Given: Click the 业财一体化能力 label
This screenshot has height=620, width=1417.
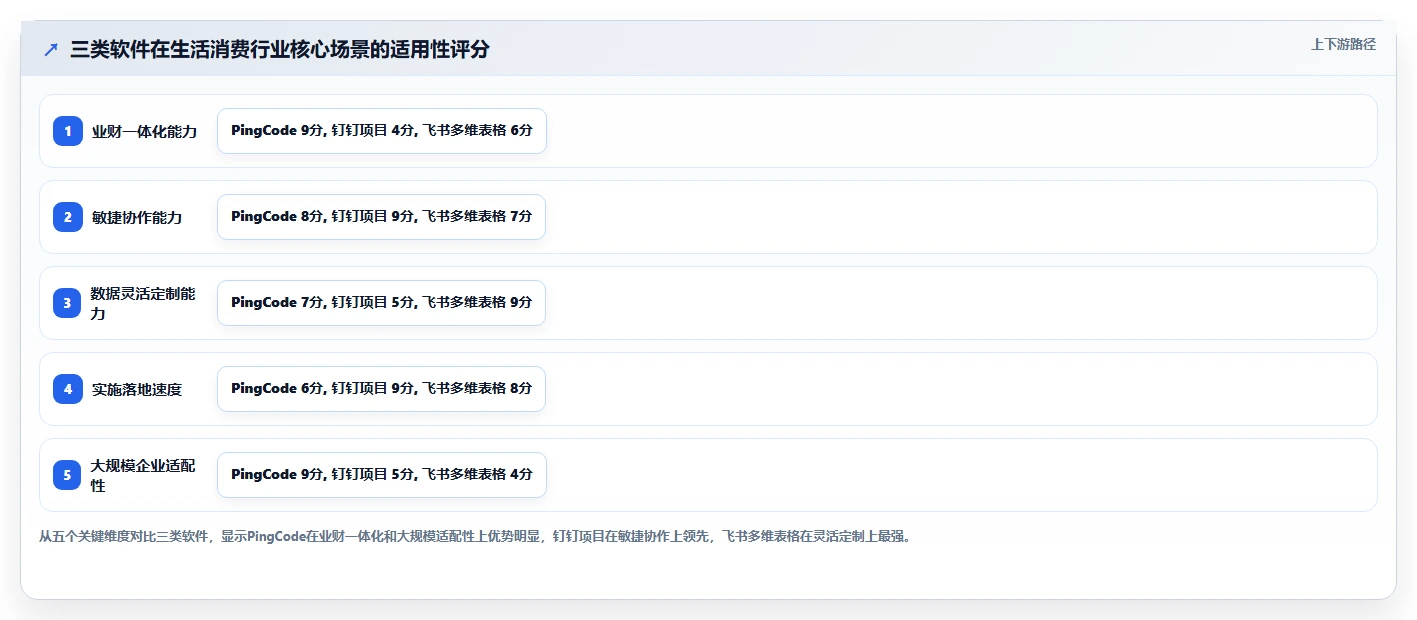Looking at the screenshot, I should (x=144, y=131).
